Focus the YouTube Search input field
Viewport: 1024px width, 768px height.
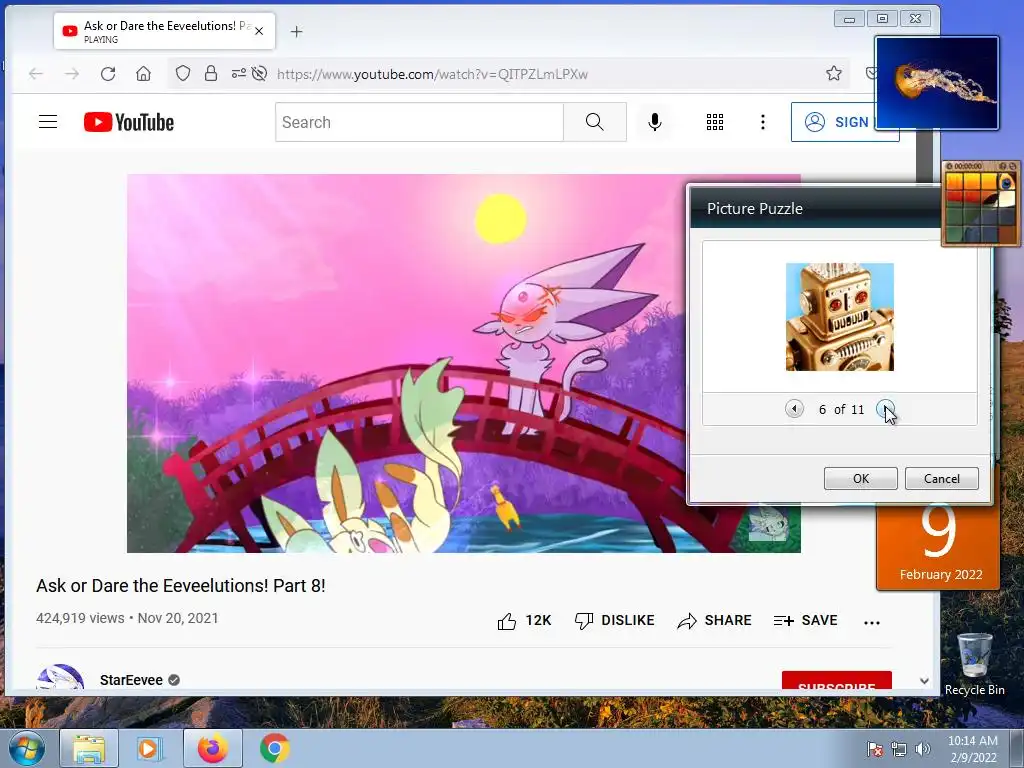[419, 122]
